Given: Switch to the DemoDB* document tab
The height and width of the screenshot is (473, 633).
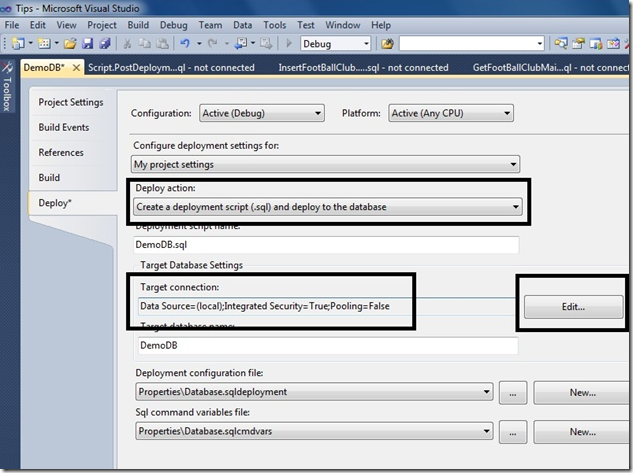Looking at the screenshot, I should pyautogui.click(x=44, y=68).
